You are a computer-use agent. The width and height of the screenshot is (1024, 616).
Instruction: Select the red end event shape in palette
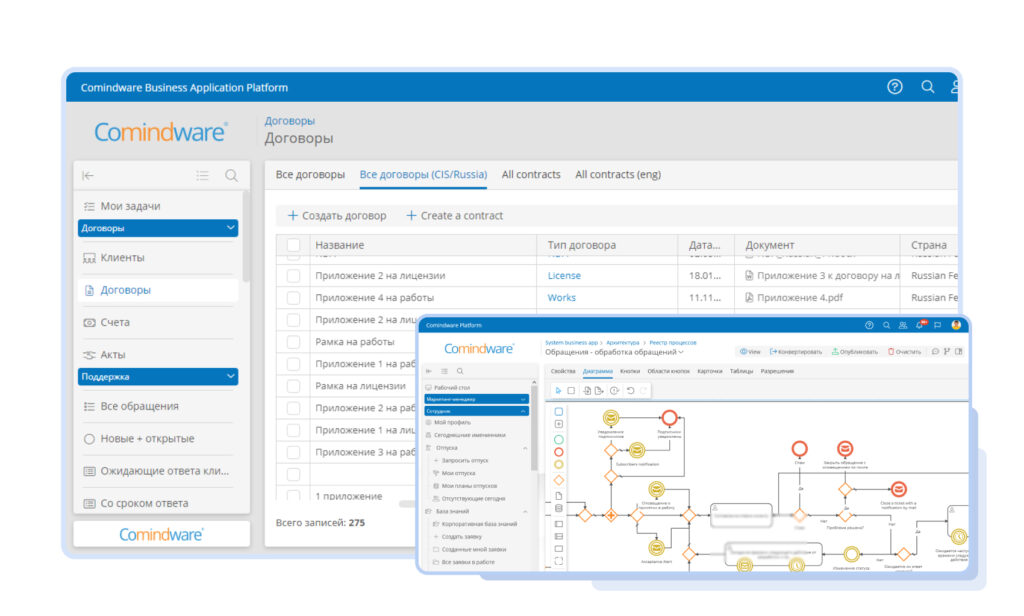pos(558,452)
